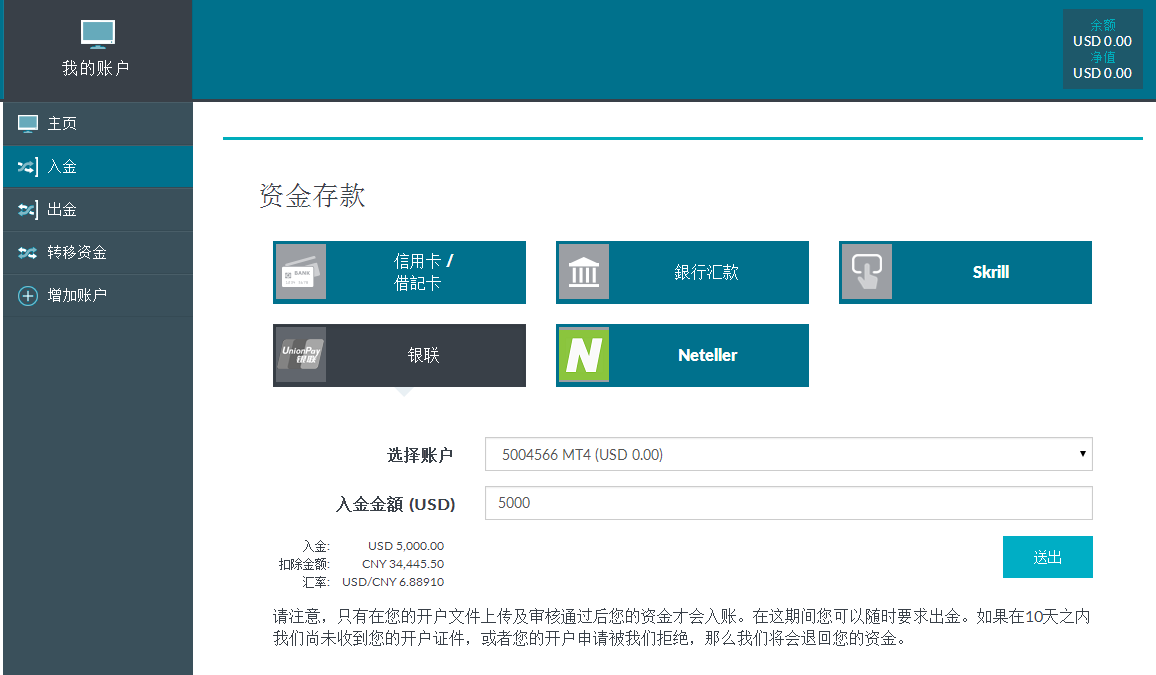The height and width of the screenshot is (675, 1156).
Task: Choose the 银行汇款 payment method
Action: 706,272
